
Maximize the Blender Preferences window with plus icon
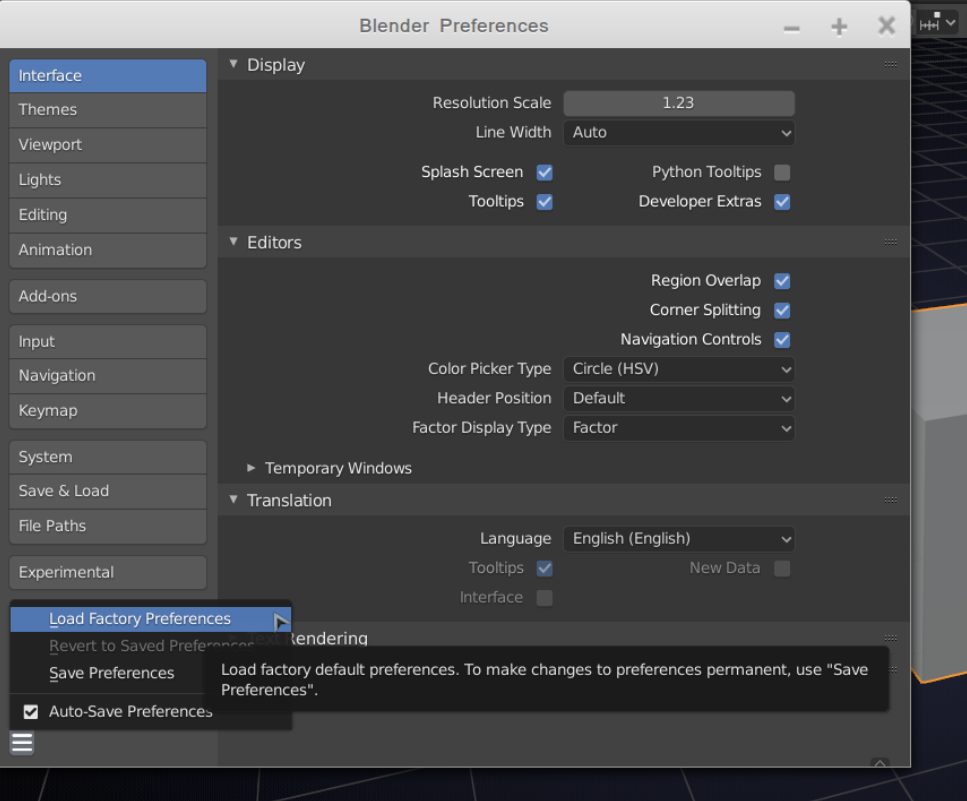click(x=839, y=27)
